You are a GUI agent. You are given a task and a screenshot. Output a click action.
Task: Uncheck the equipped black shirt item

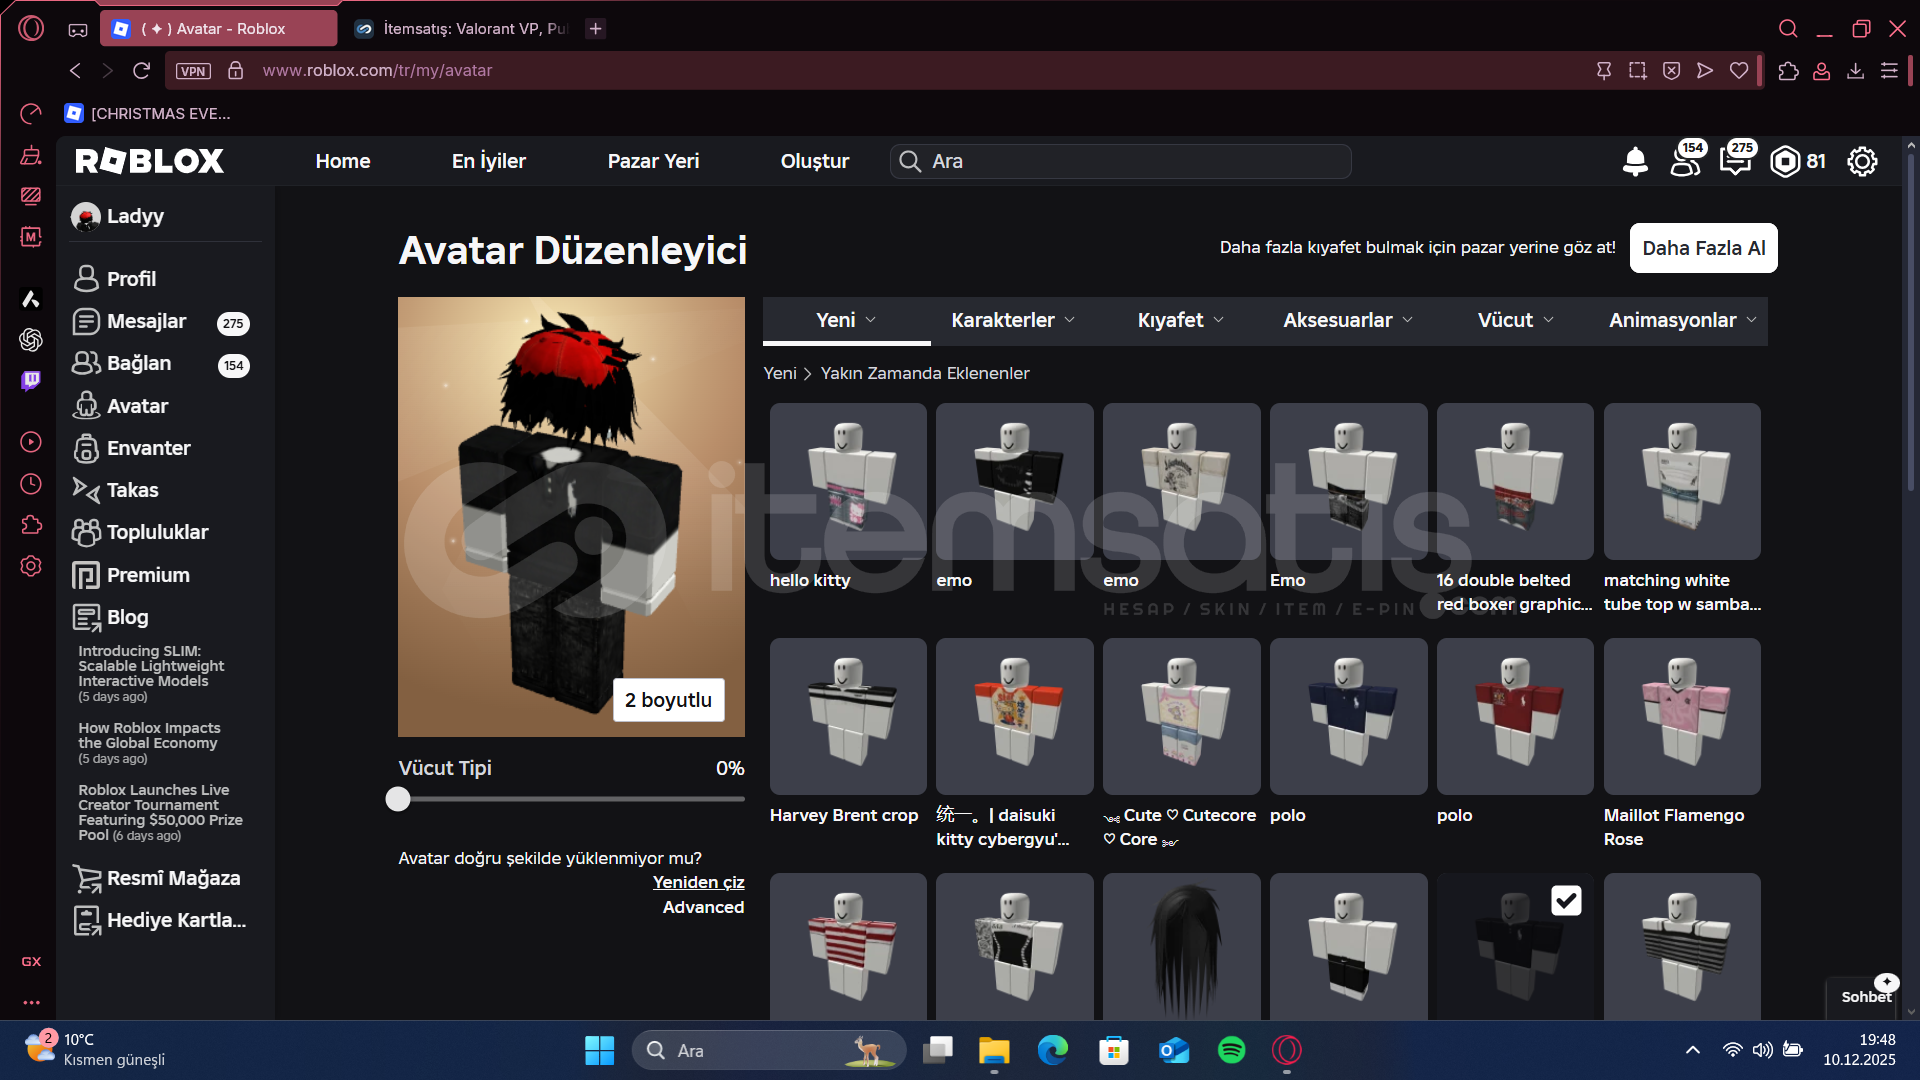coord(1566,901)
